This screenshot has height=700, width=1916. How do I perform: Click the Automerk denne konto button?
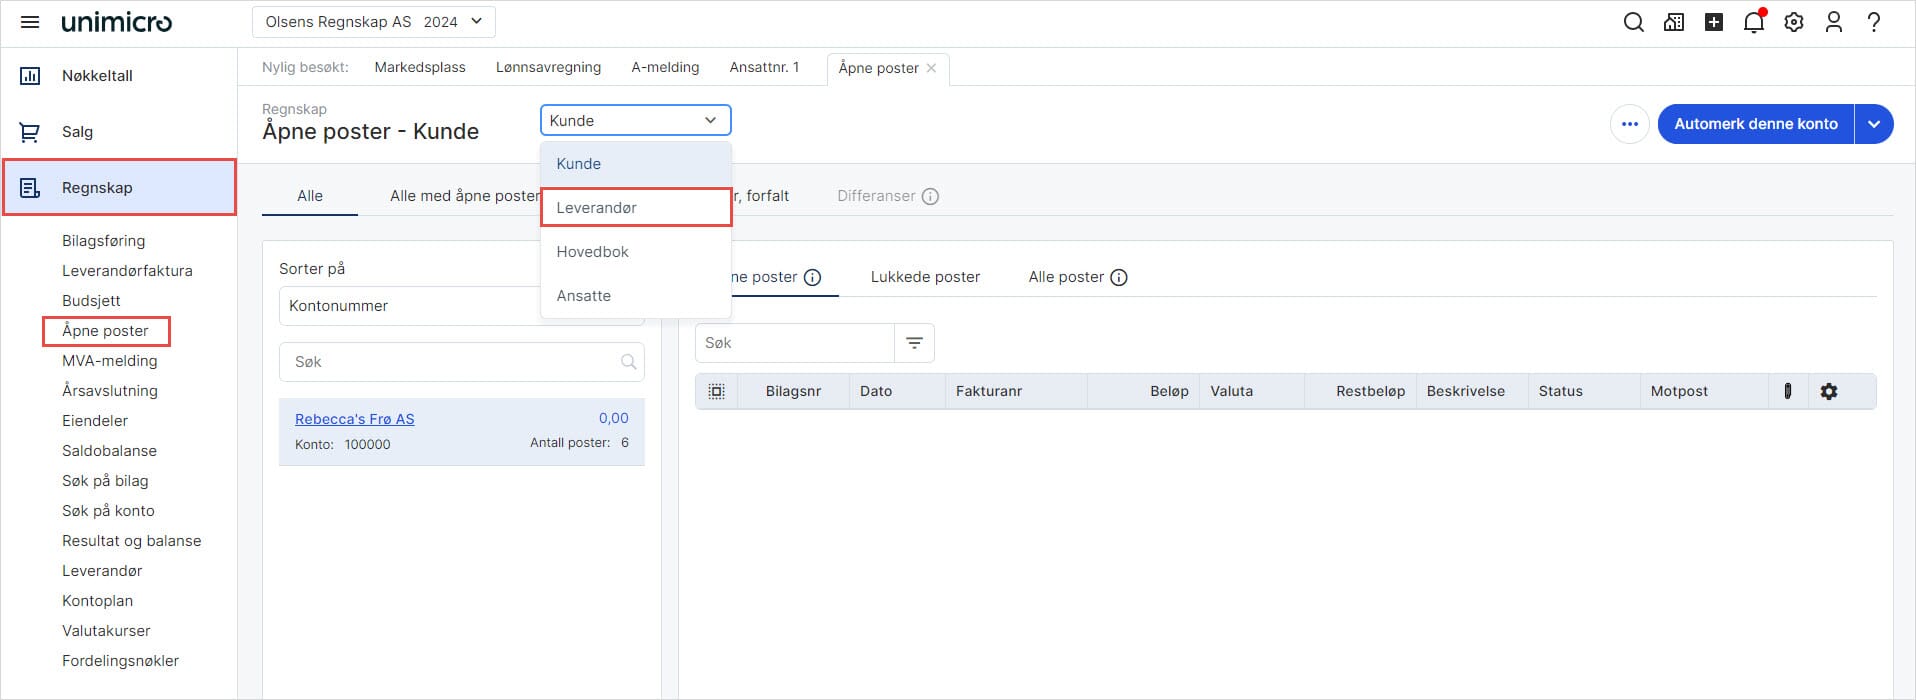1755,124
